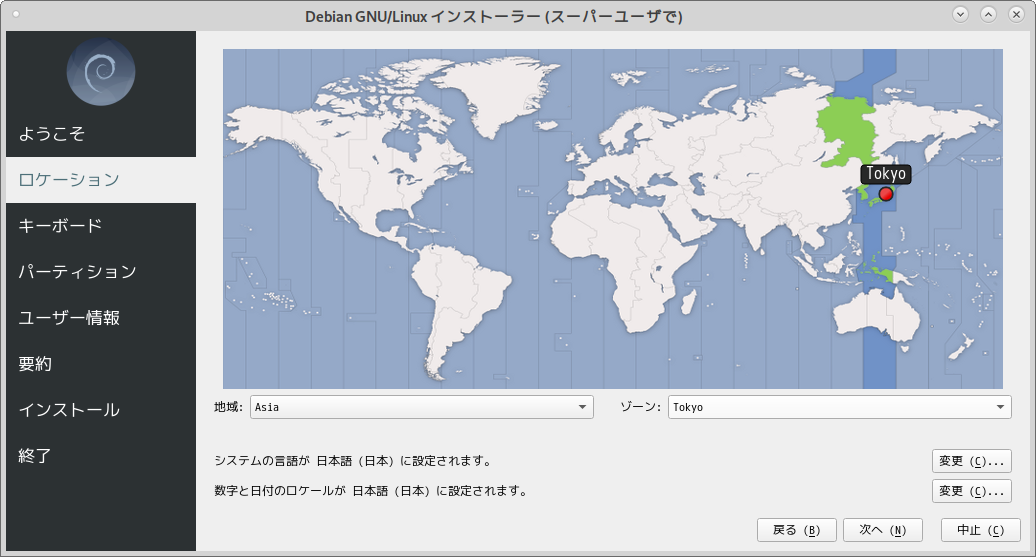This screenshot has height=557, width=1036.
Task: Open the 地域 Asia dropdown
Action: (422, 407)
